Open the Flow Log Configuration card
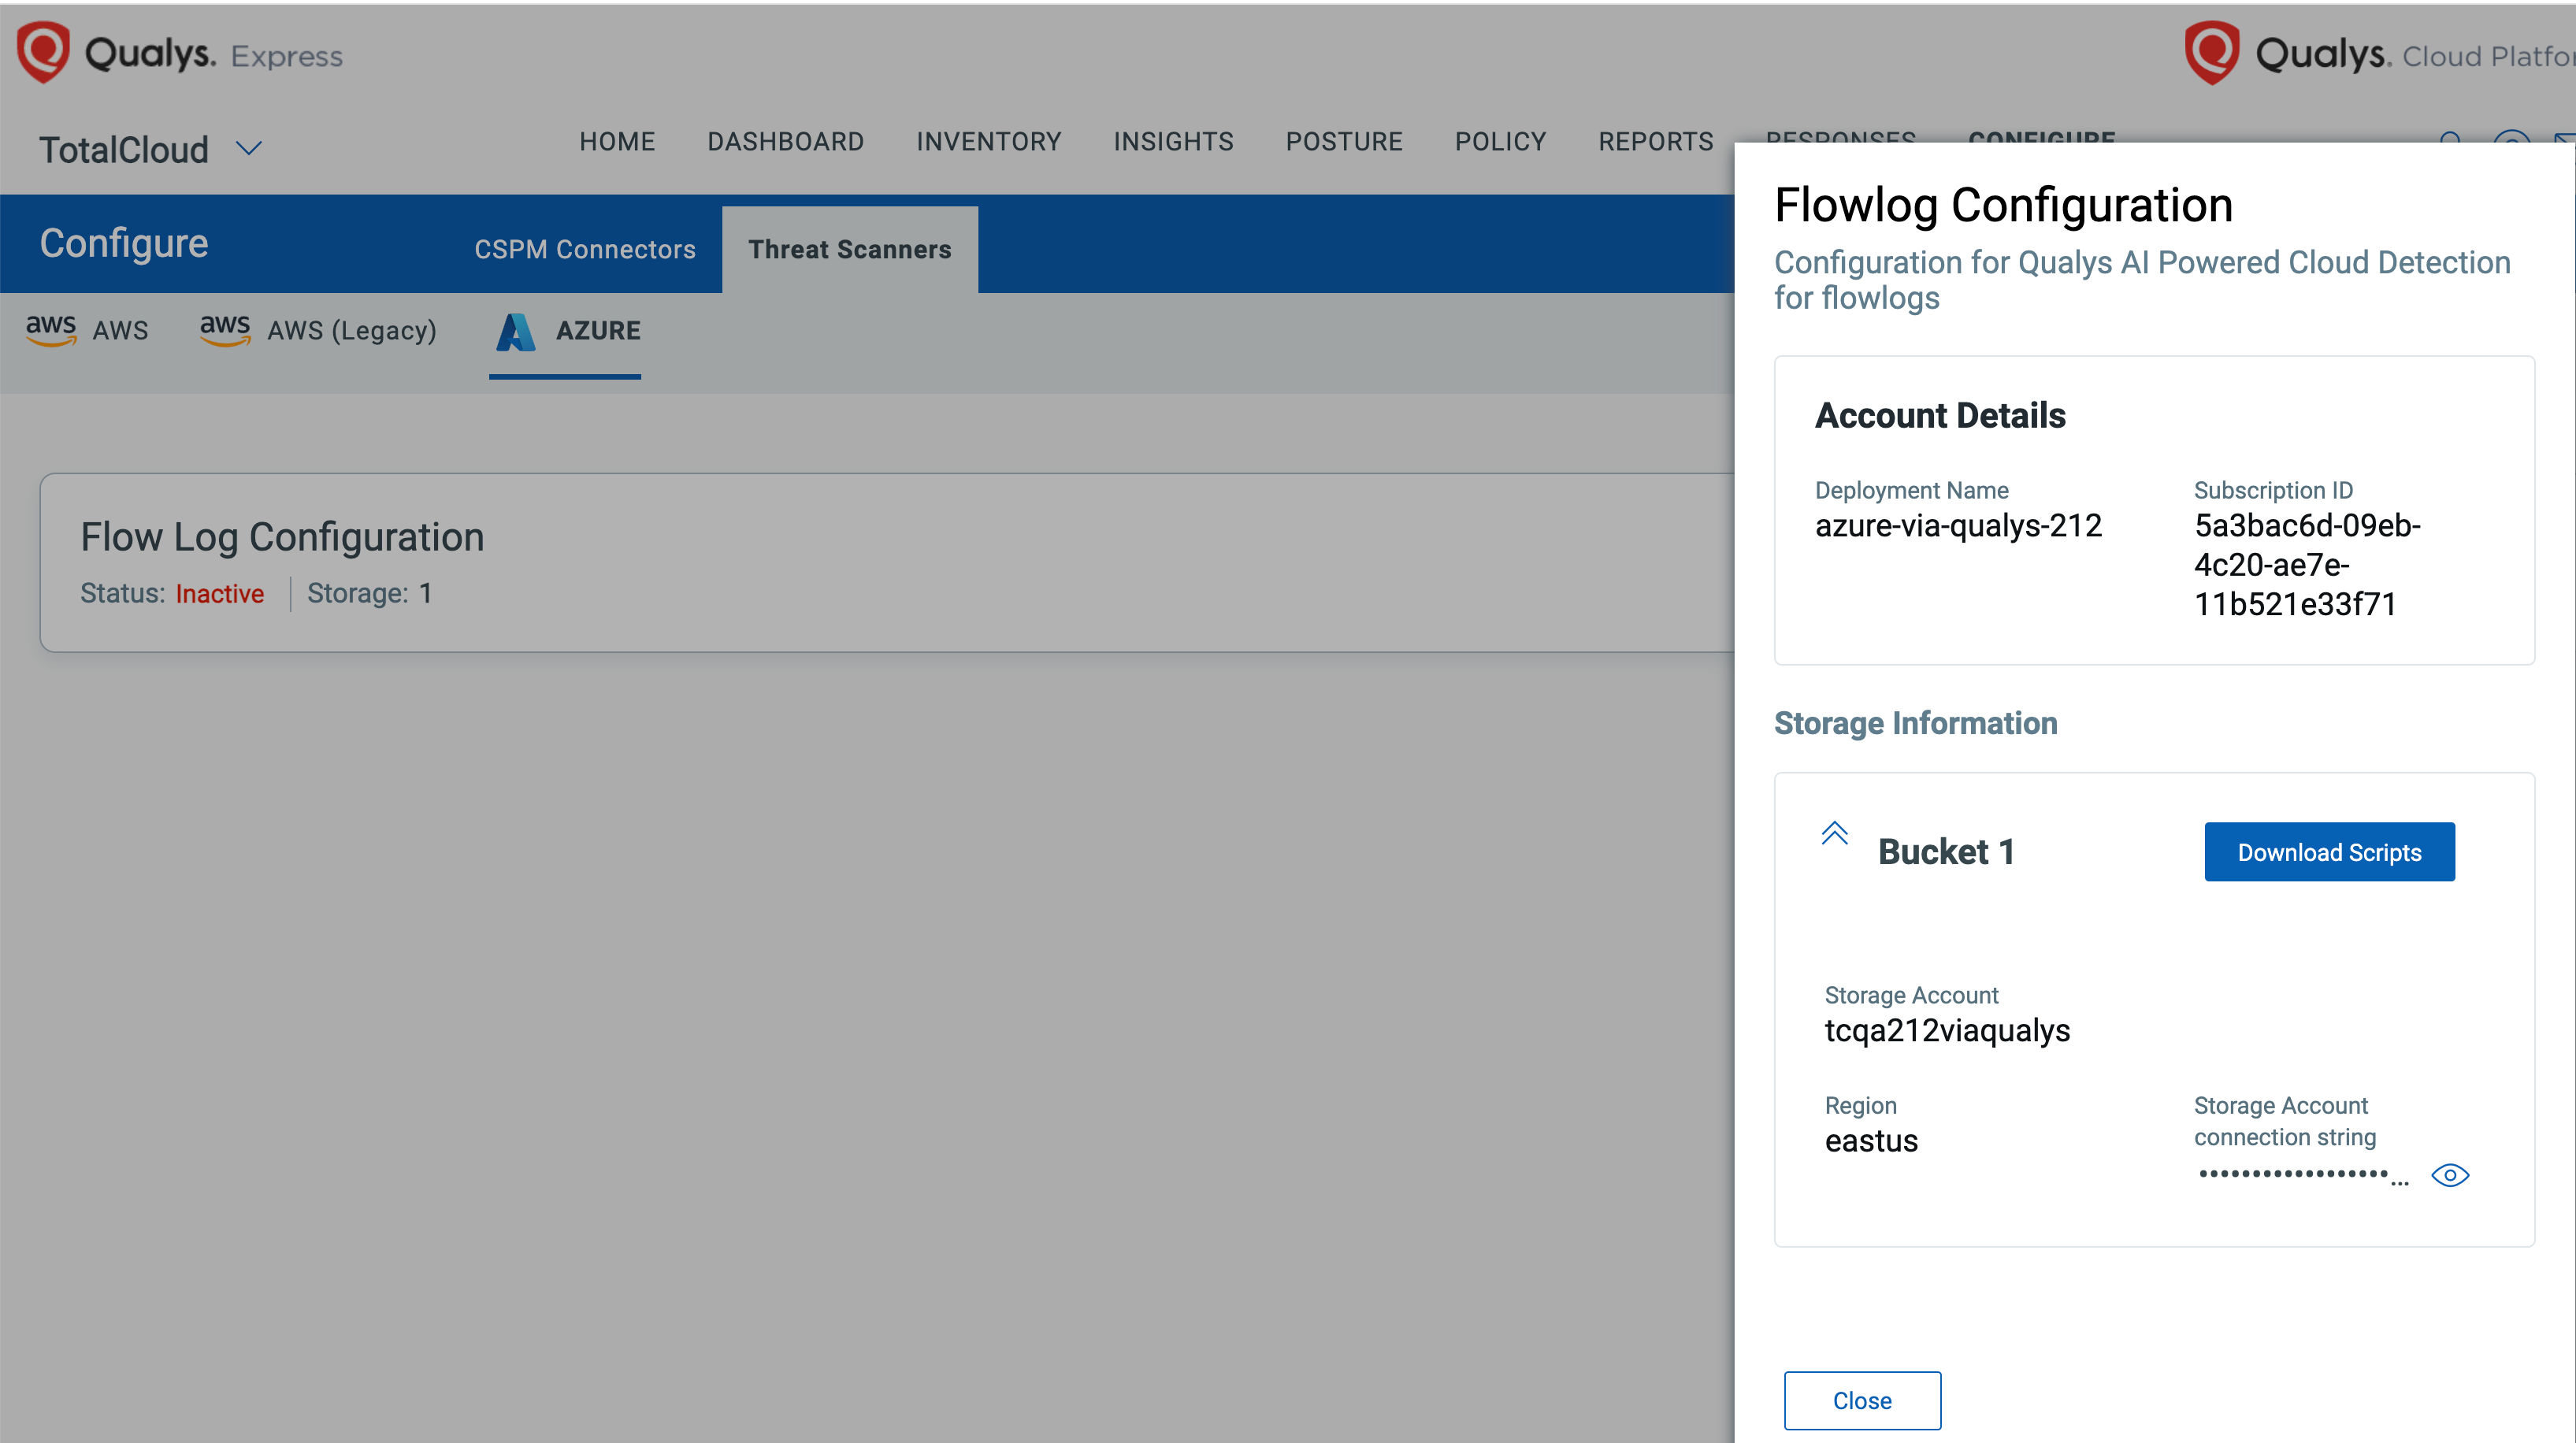This screenshot has width=2576, height=1443. pyautogui.click(x=887, y=562)
